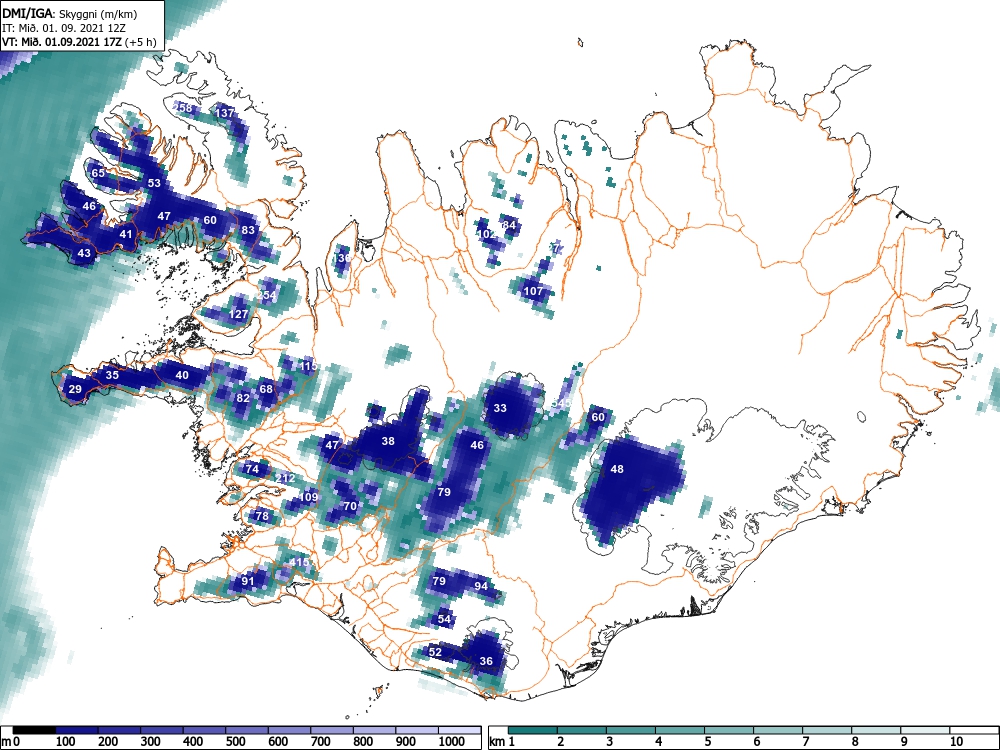Click visibility value 52 near the south coast
The width and height of the screenshot is (1000, 750).
pyautogui.click(x=435, y=652)
